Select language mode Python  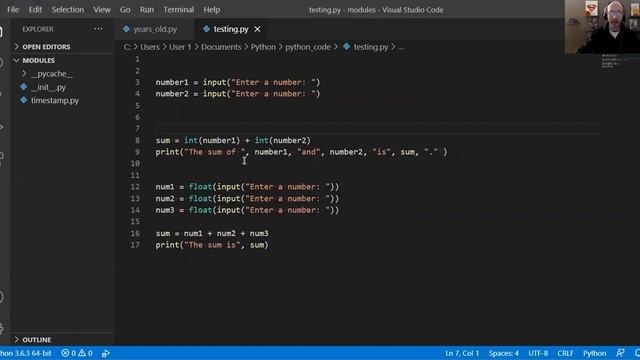[594, 353]
